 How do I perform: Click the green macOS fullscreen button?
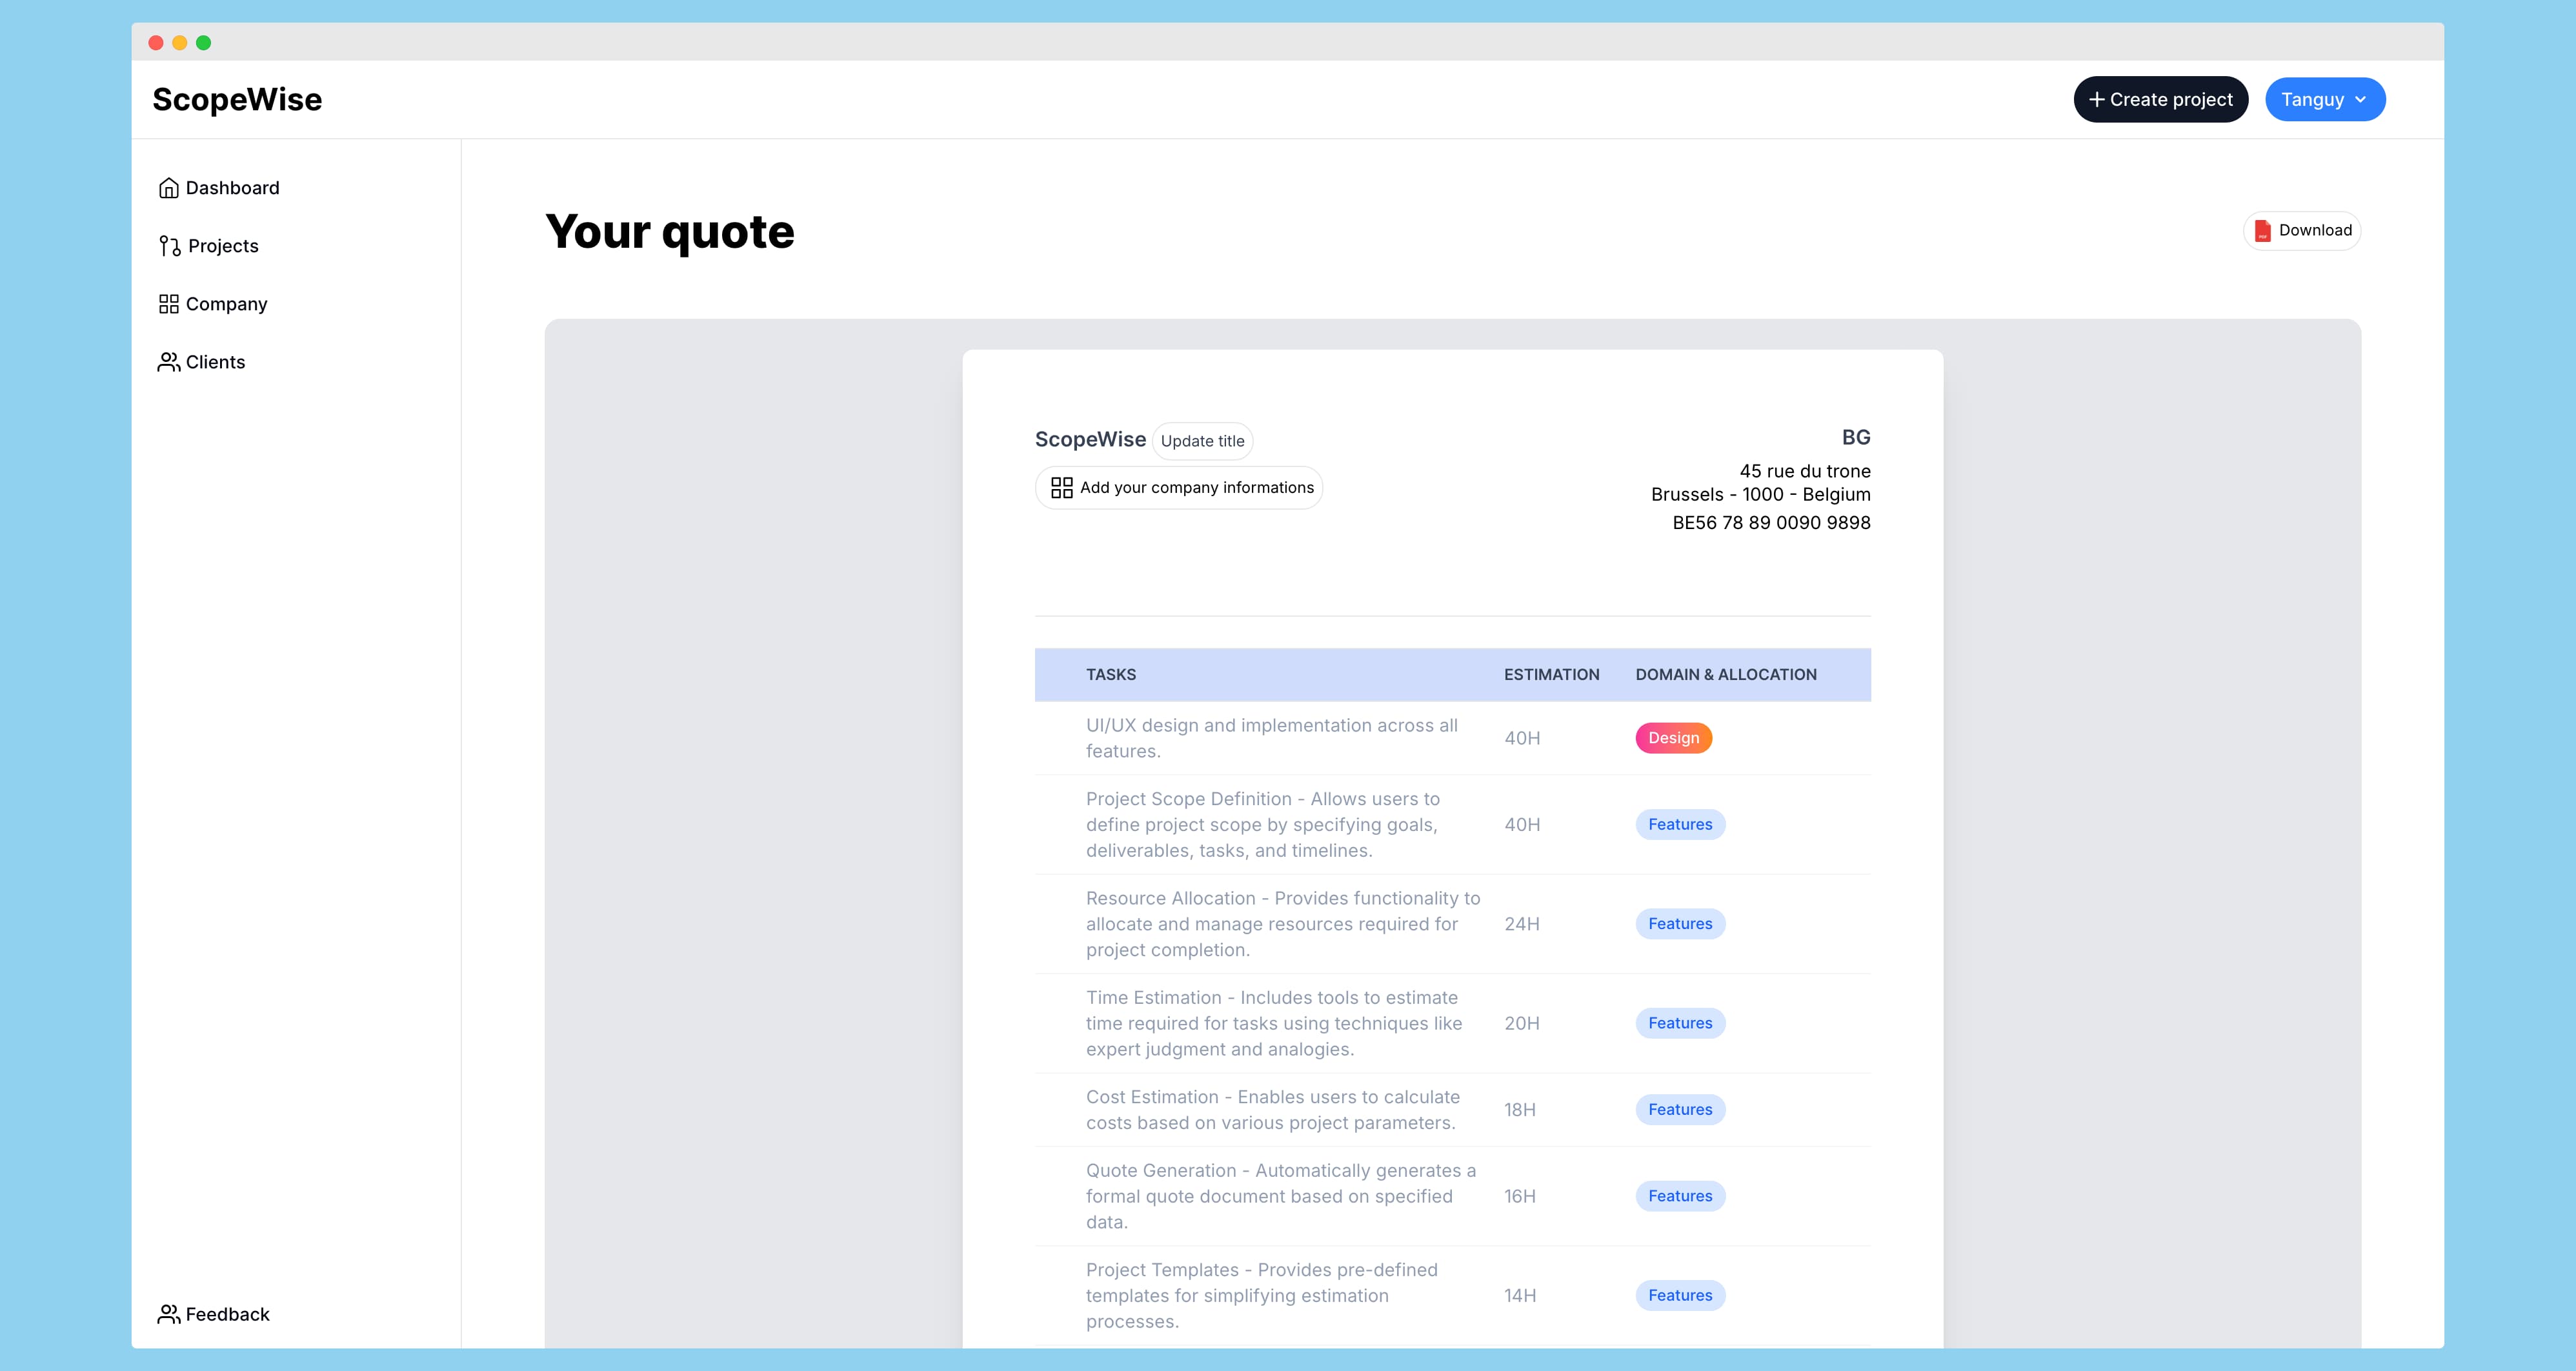(x=204, y=43)
